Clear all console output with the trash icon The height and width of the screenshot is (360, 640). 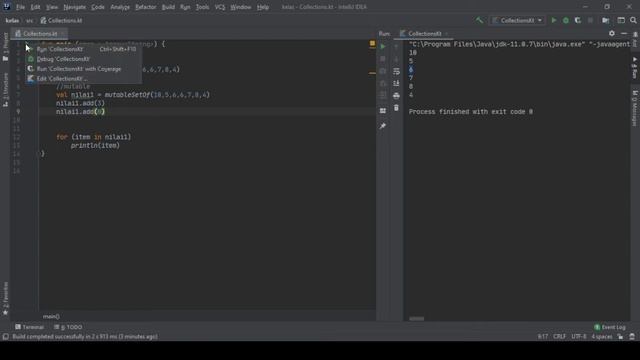click(396, 108)
